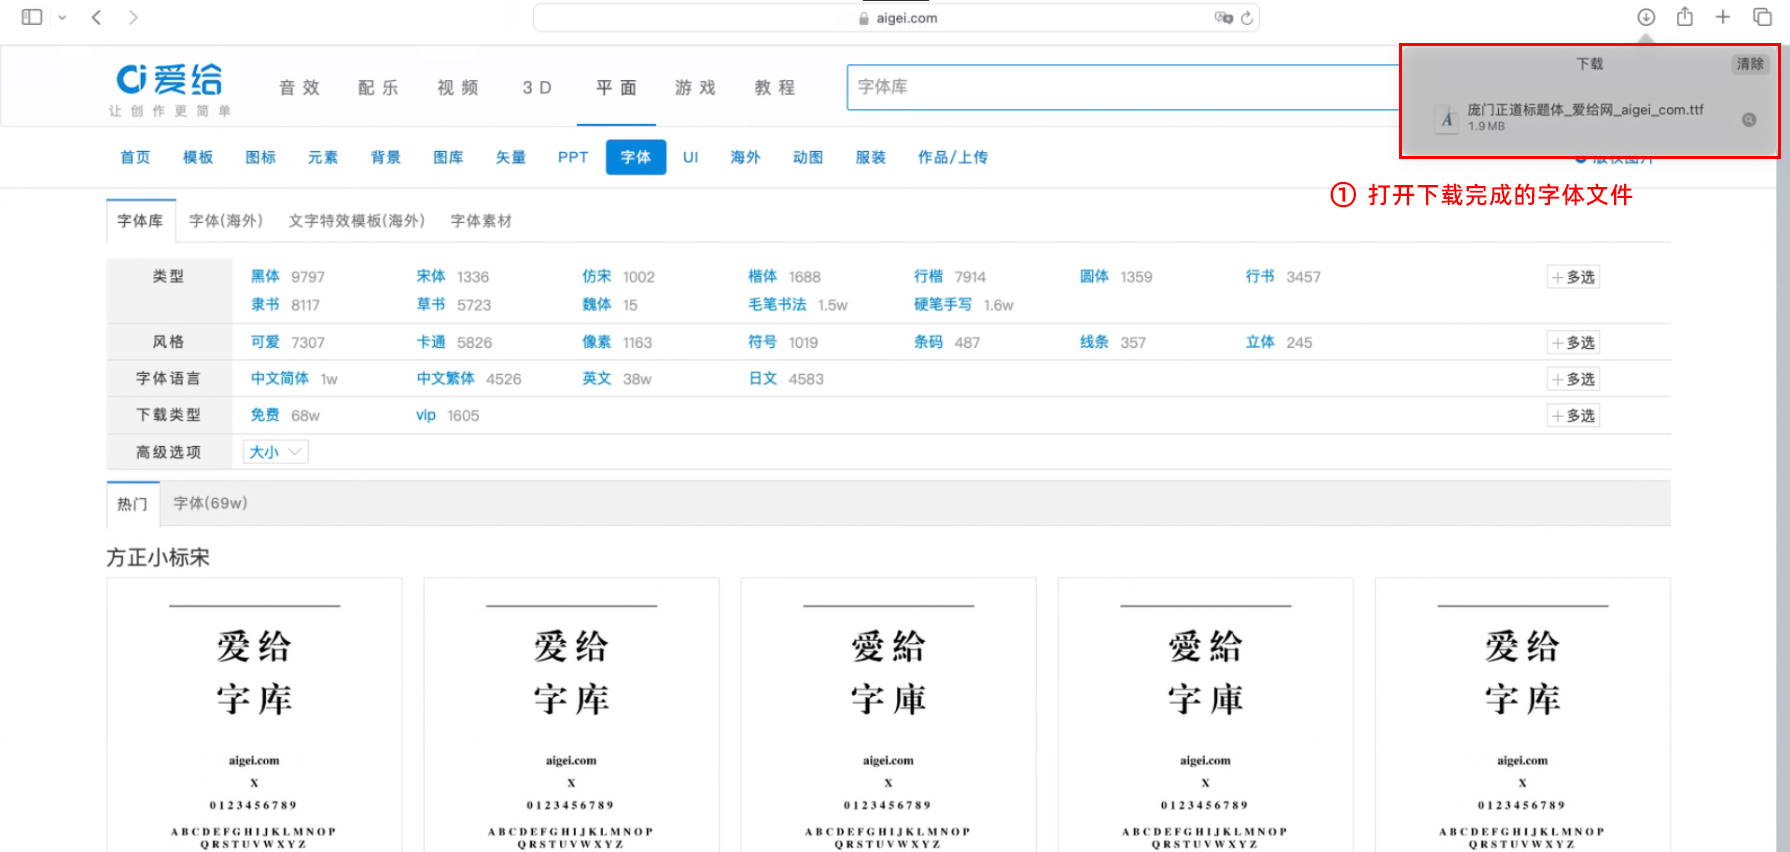
Task: Switch to the 文字特效模板(海外) tab
Action: 357,221
